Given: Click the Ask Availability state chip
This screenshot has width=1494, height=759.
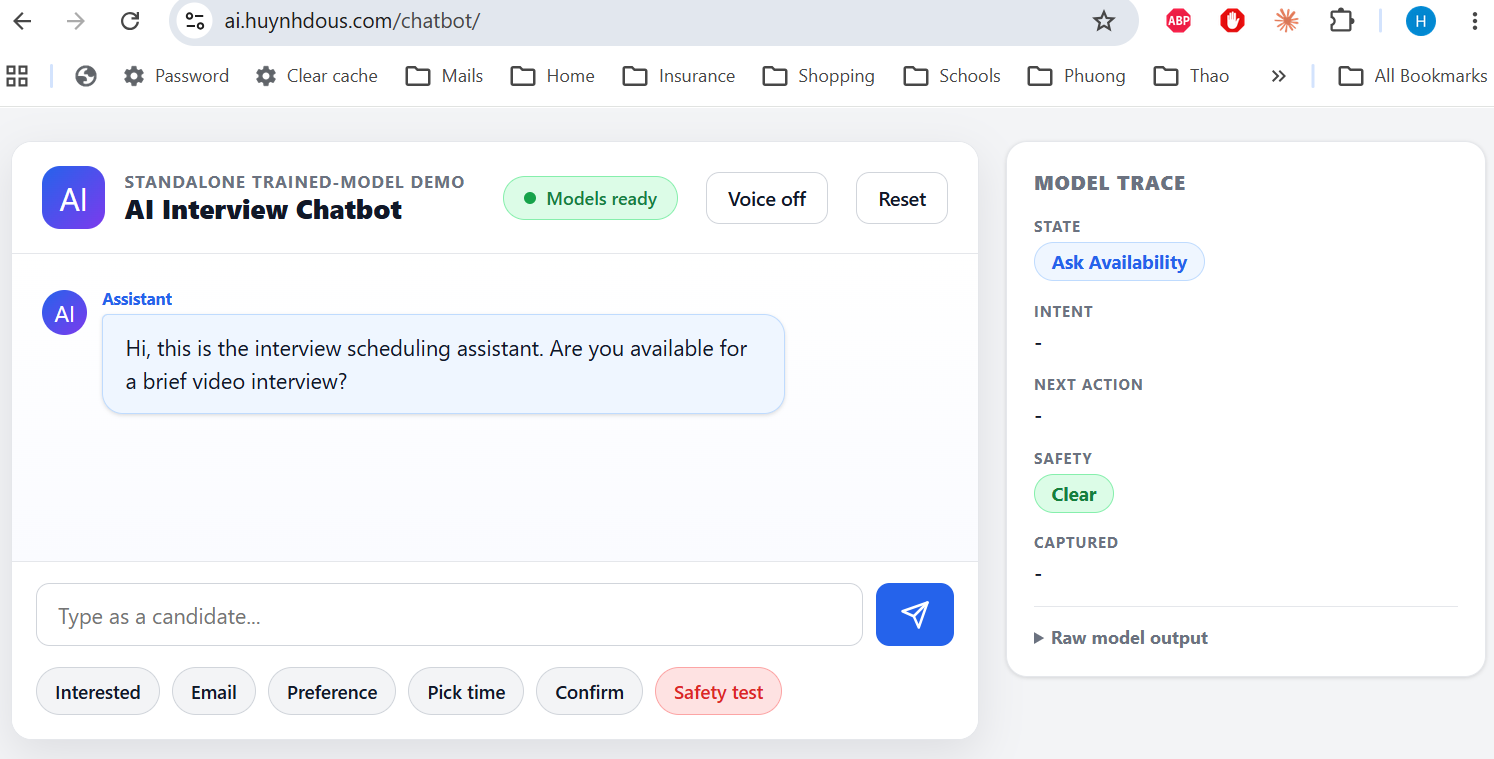Looking at the screenshot, I should (1119, 262).
